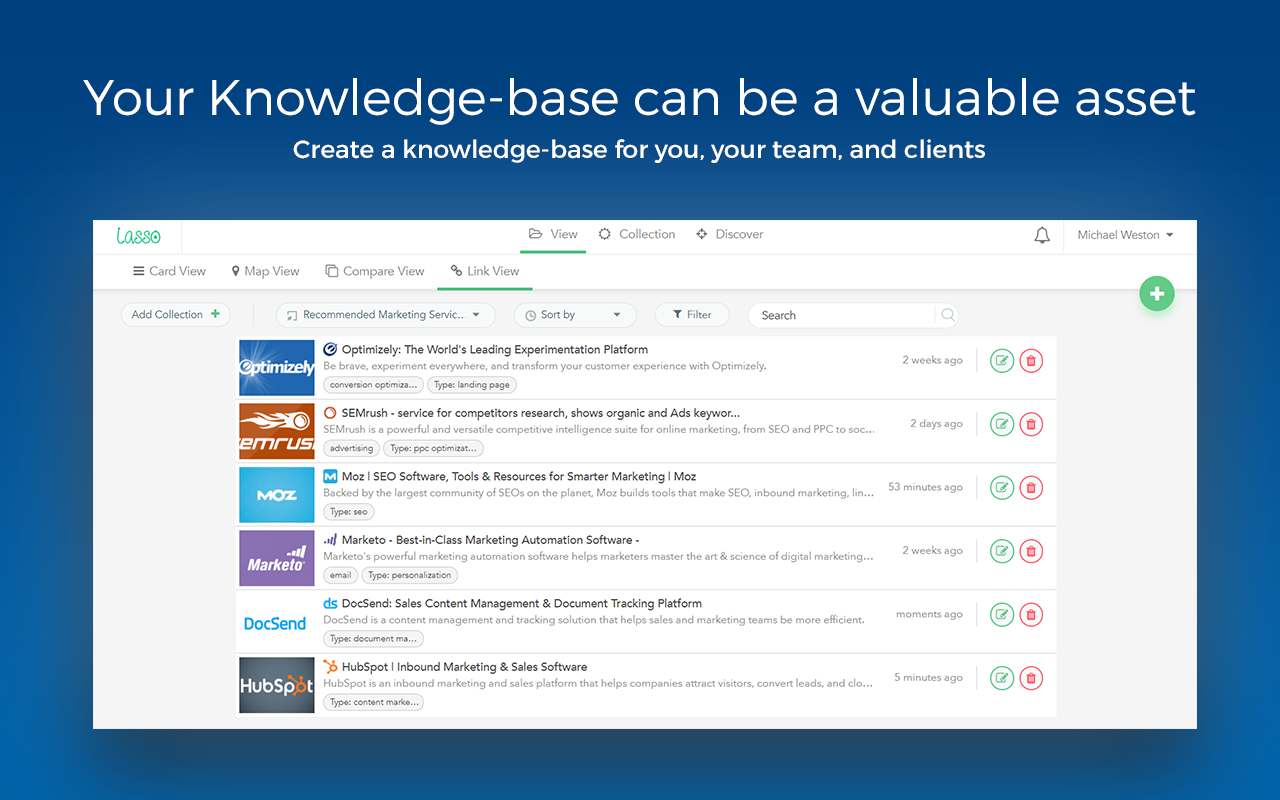Image resolution: width=1280 pixels, height=800 pixels.
Task: Edit the DocSend link entry
Action: 1002,615
